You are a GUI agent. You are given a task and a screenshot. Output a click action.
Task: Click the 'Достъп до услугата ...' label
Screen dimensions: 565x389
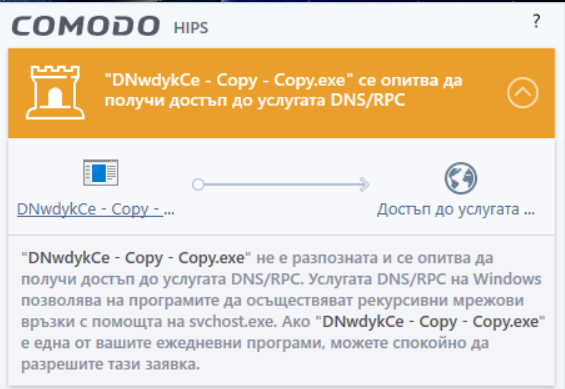[456, 209]
